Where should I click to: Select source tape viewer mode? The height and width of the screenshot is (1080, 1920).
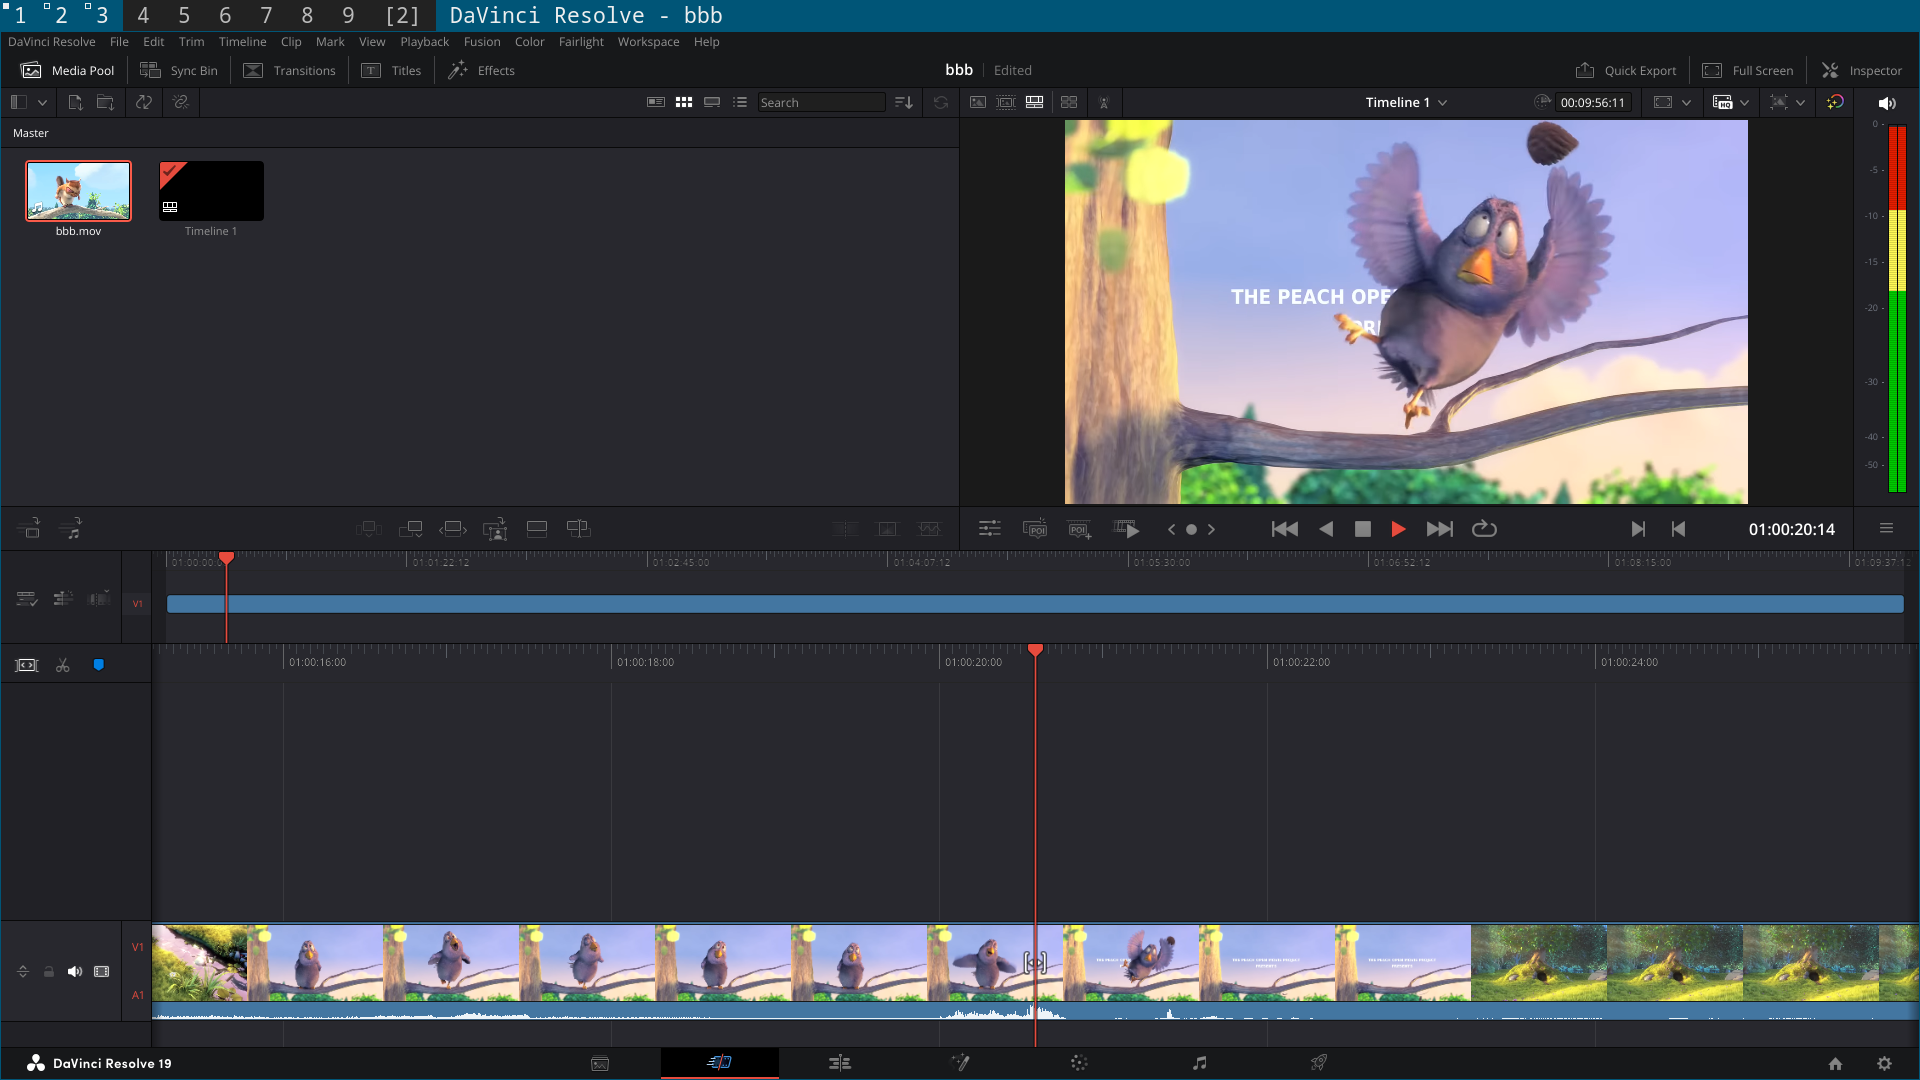[1006, 102]
